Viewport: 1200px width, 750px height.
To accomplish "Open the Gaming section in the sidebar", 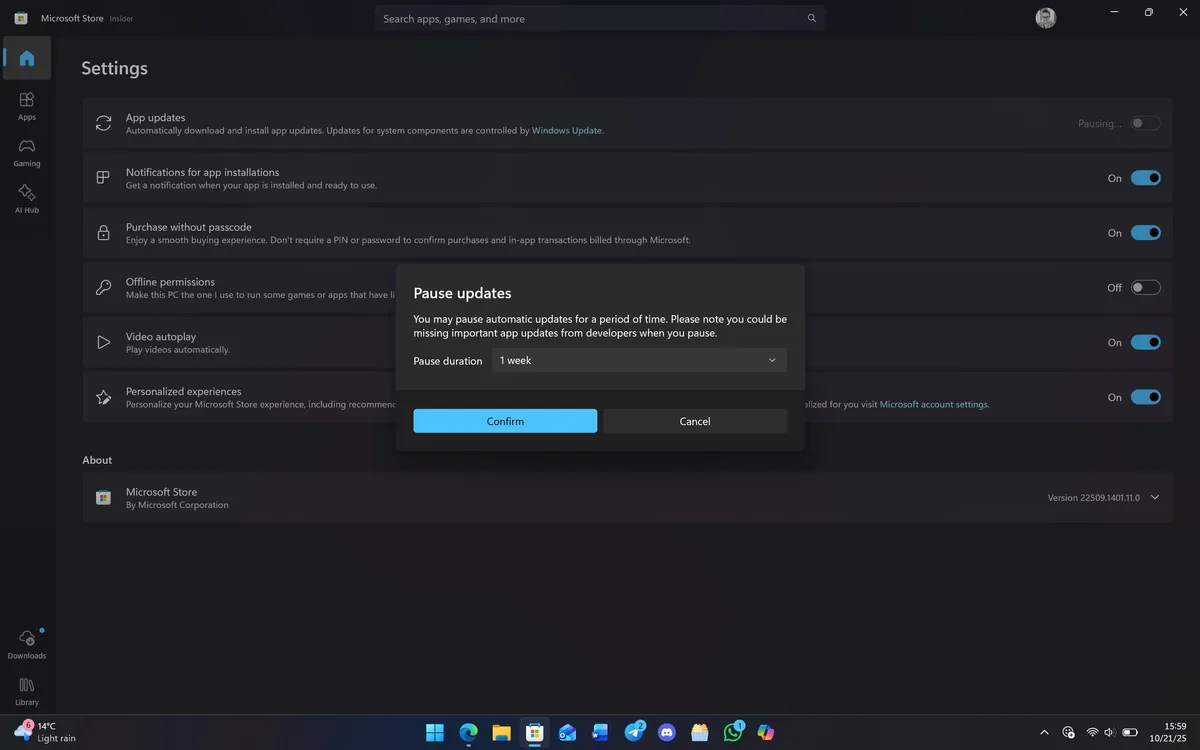I will [26, 153].
